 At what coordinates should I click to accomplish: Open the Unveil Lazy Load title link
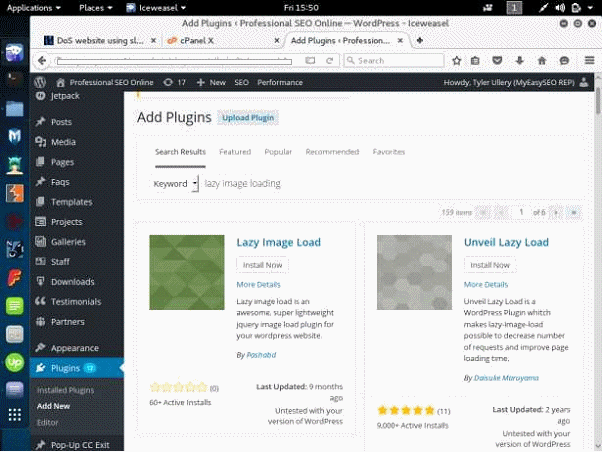coord(506,242)
